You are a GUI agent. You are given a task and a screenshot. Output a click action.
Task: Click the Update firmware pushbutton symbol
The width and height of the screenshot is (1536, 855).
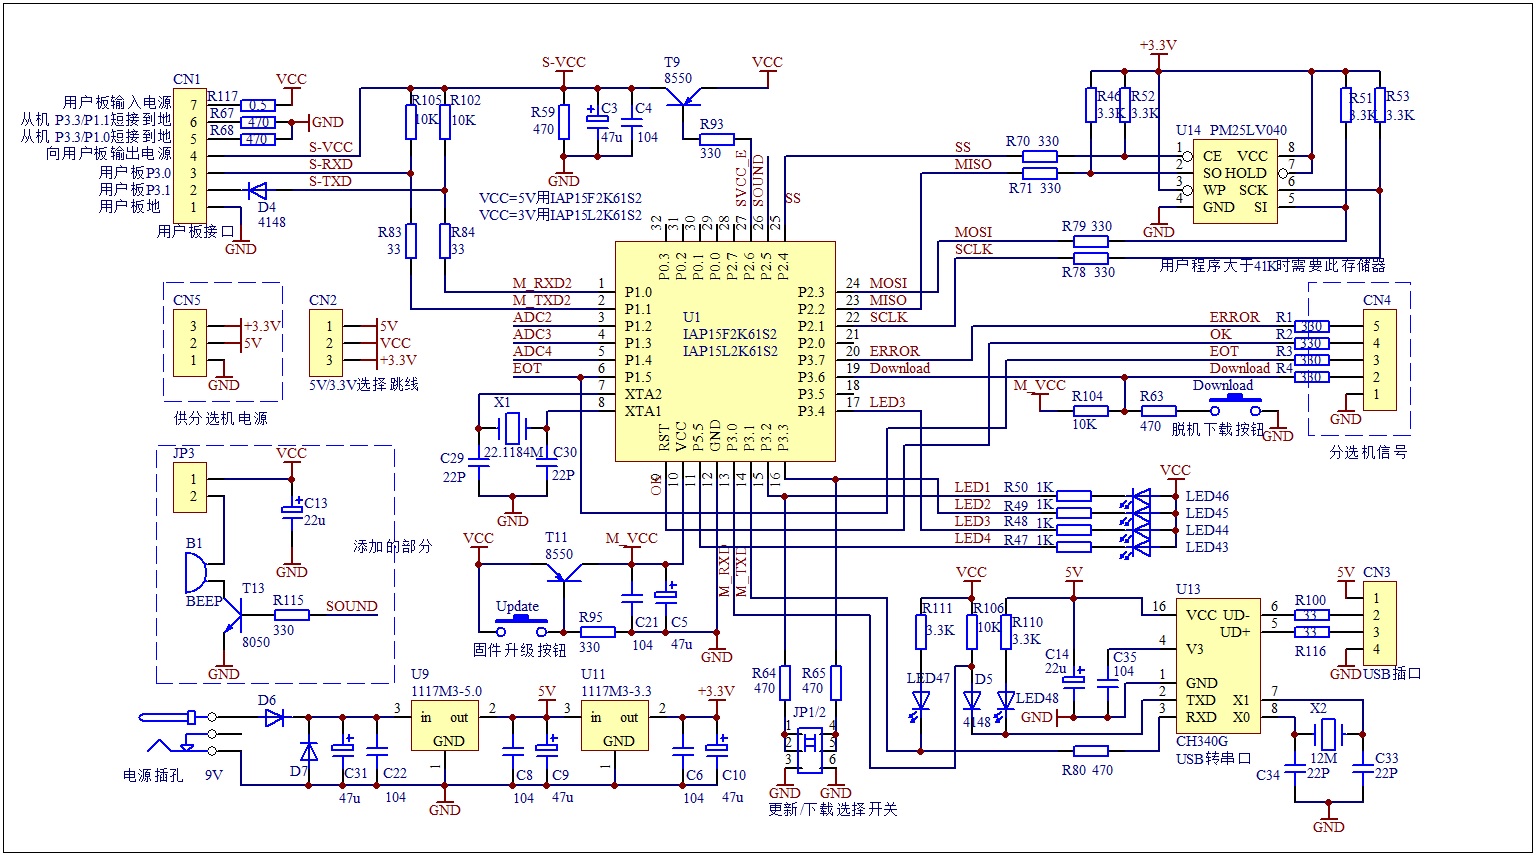pos(522,626)
